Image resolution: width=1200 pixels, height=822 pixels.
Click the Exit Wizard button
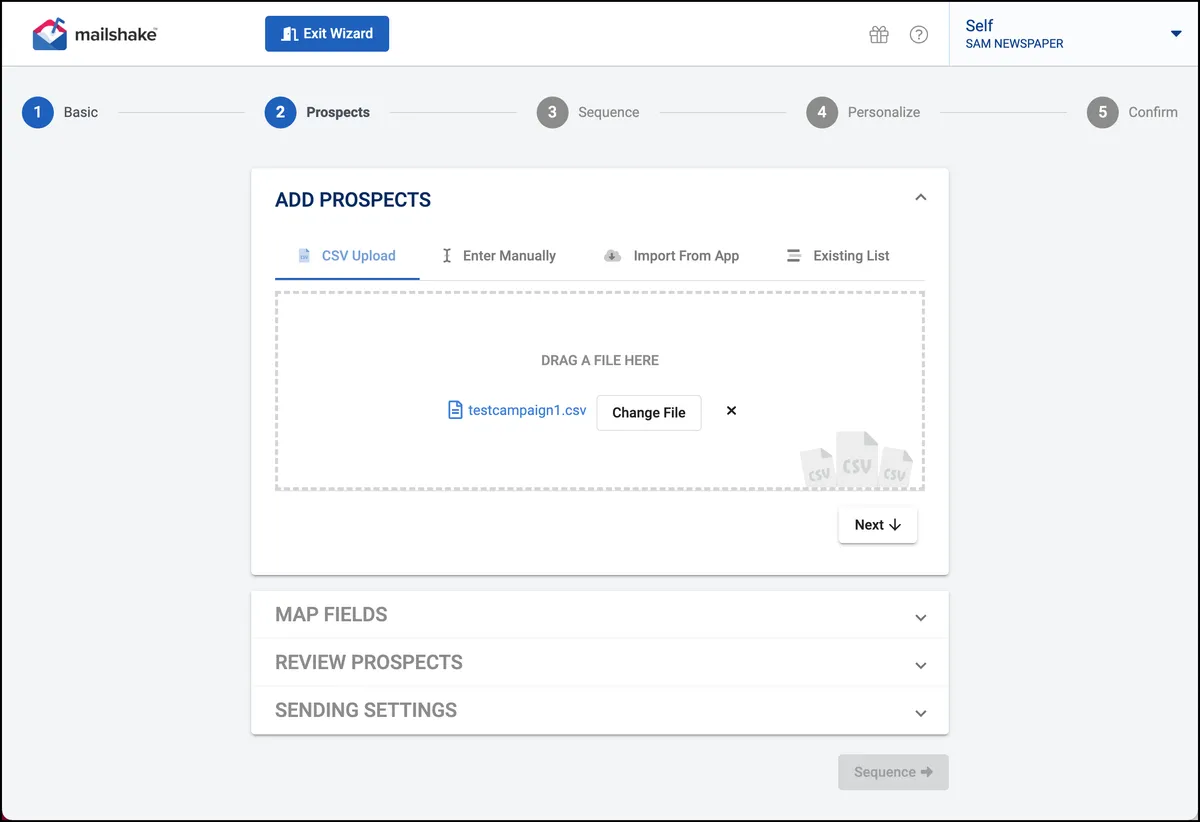click(x=327, y=33)
